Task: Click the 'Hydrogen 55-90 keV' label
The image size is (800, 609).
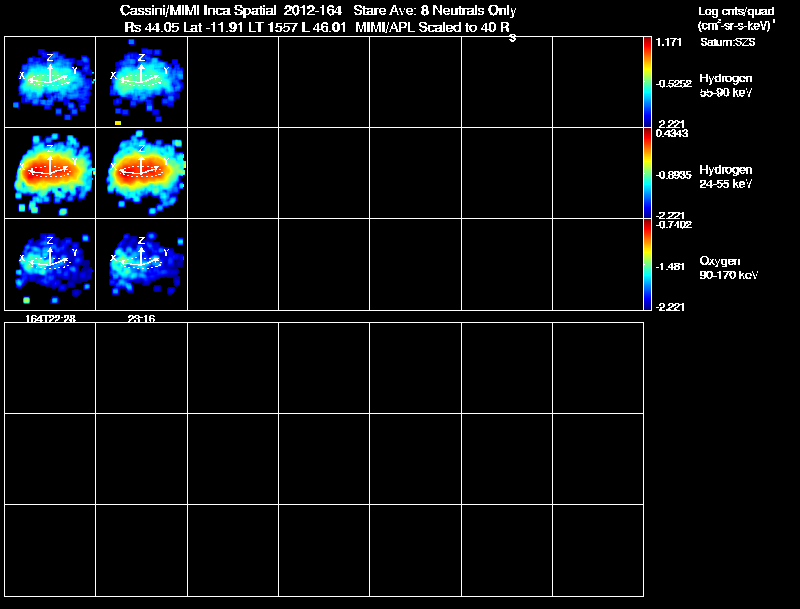Action: pyautogui.click(x=726, y=85)
